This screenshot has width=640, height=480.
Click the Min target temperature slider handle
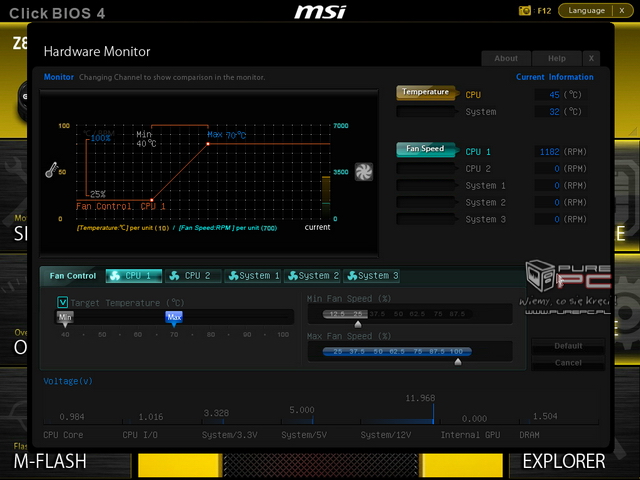point(65,318)
